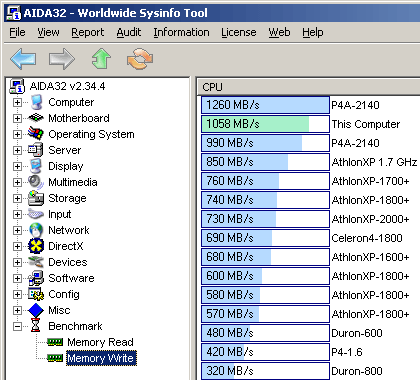
Task: Select the Memory Write benchmark item
Action: (101, 358)
